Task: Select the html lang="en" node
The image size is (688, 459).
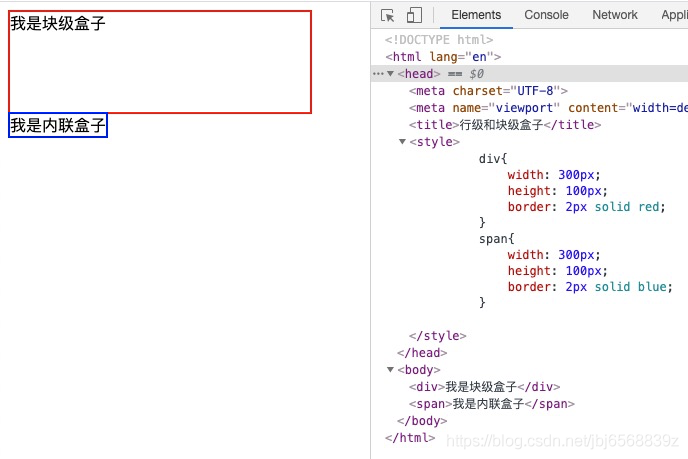Action: 443,57
